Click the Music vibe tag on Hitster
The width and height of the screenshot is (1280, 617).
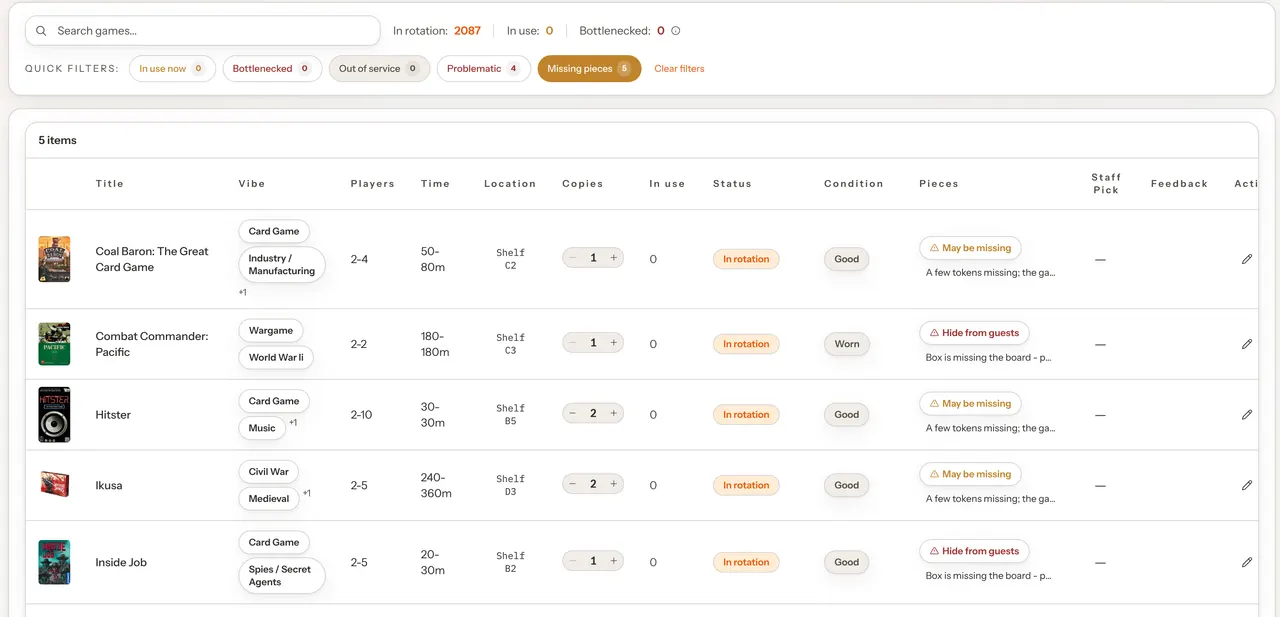[x=262, y=428]
